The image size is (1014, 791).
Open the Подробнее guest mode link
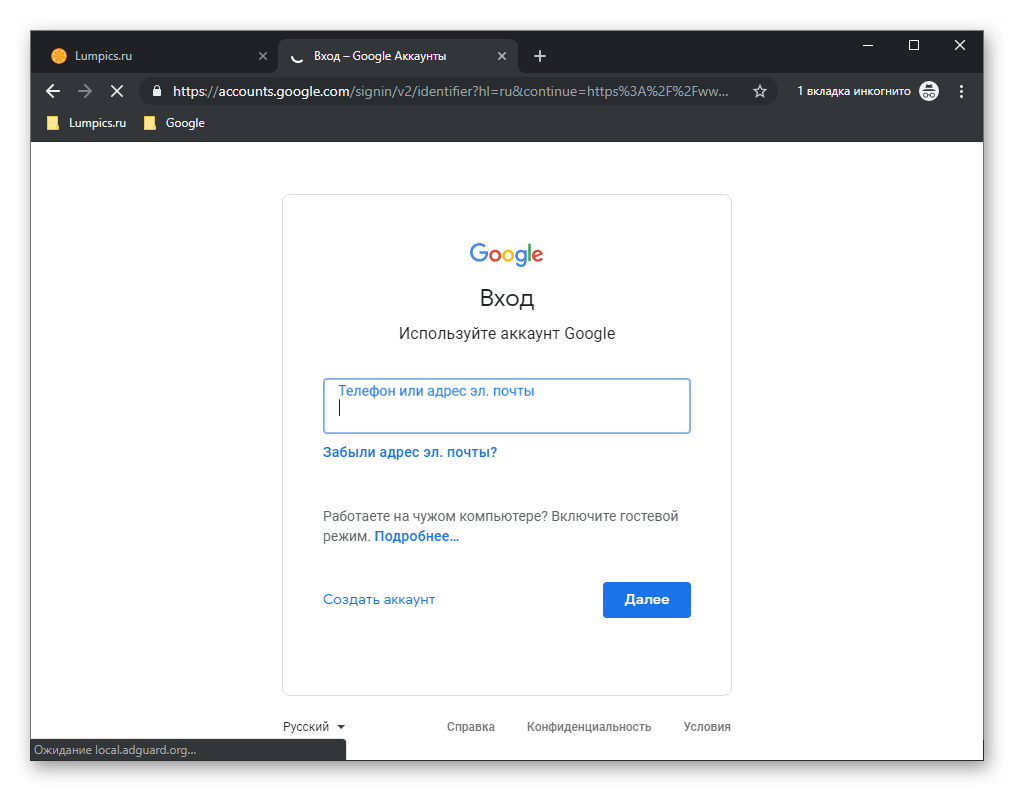click(417, 536)
